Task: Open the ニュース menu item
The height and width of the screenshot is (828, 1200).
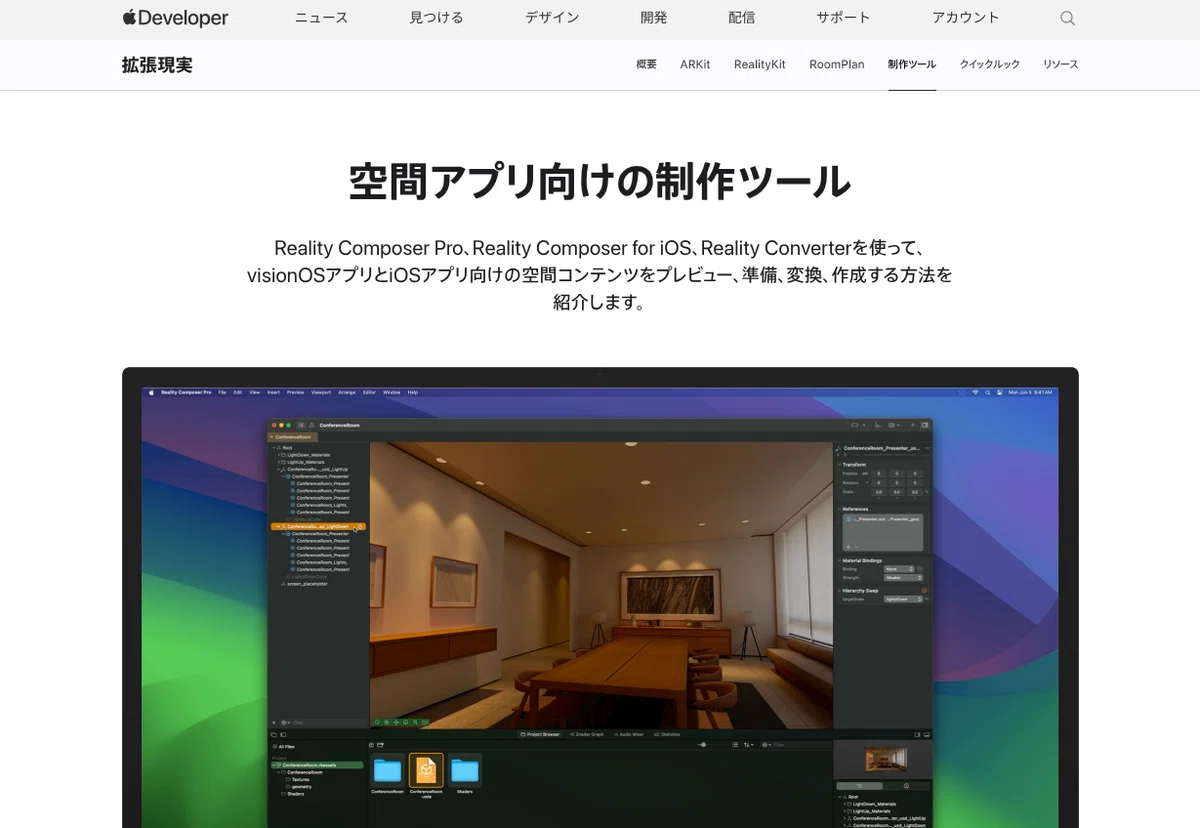Action: 321,18
